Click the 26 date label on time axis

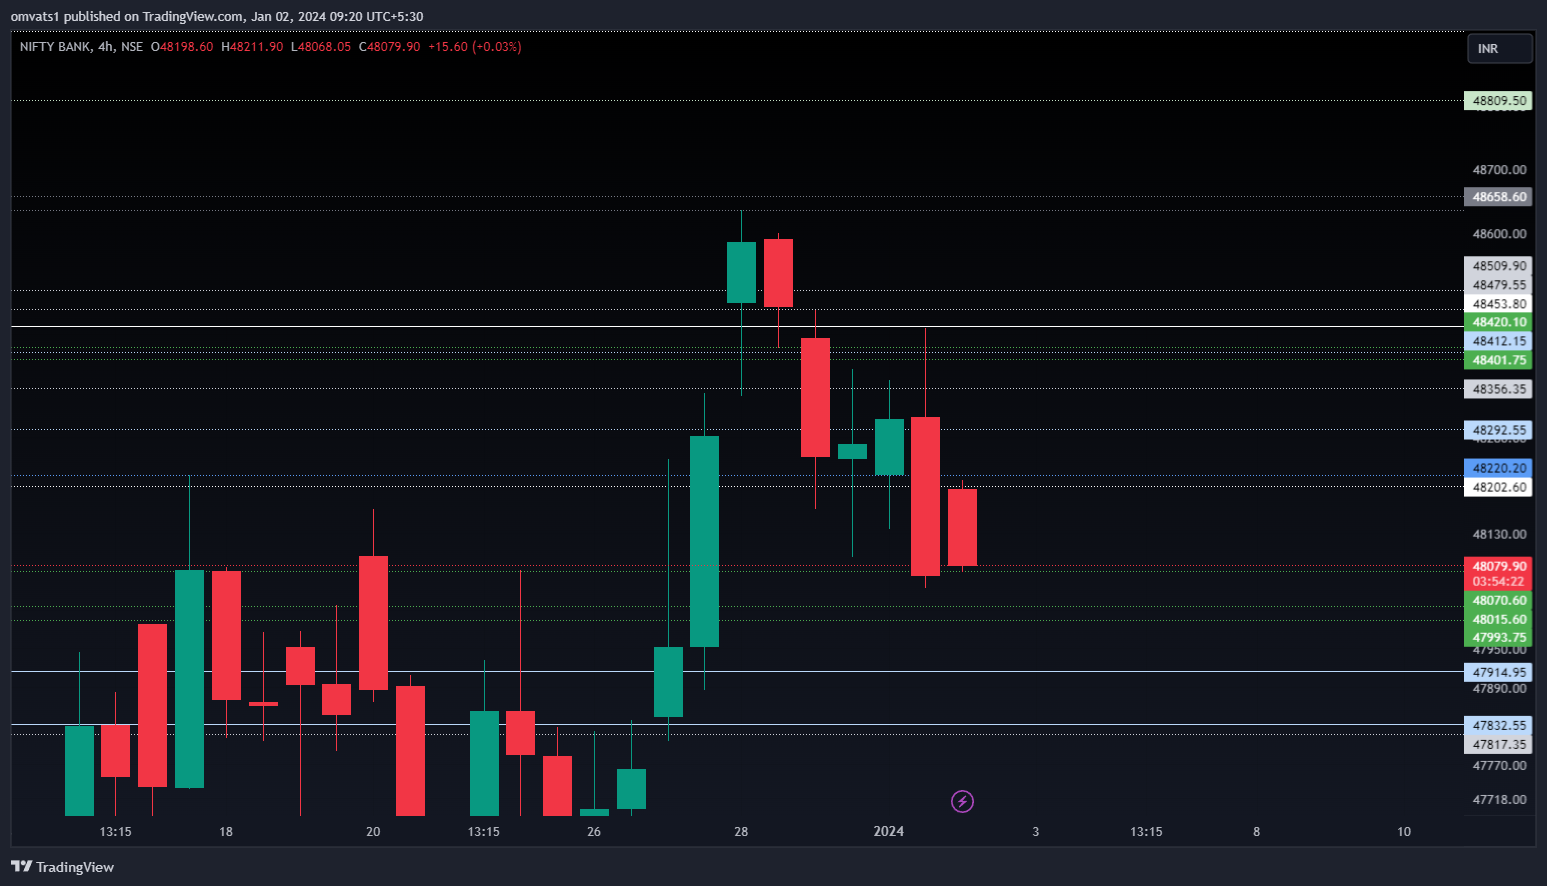point(594,832)
